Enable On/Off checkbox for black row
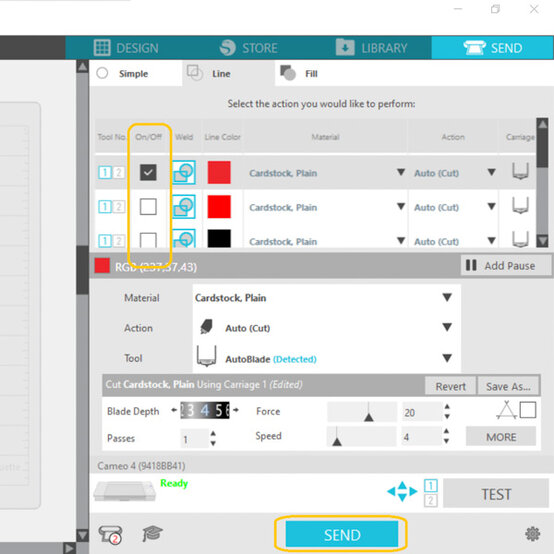Screen dimensions: 554x554 [148, 240]
